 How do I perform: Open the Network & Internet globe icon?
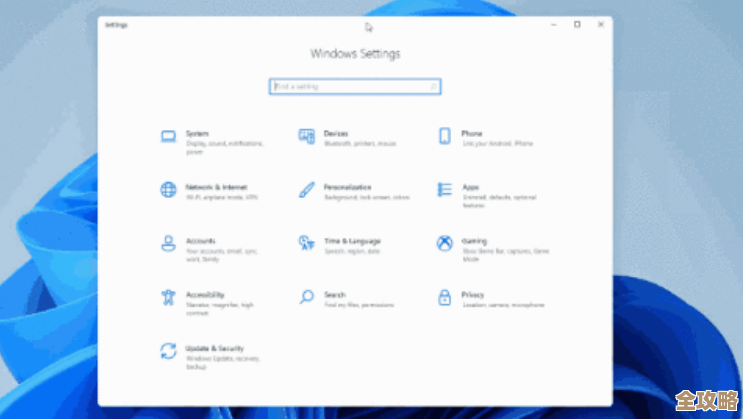click(x=168, y=190)
